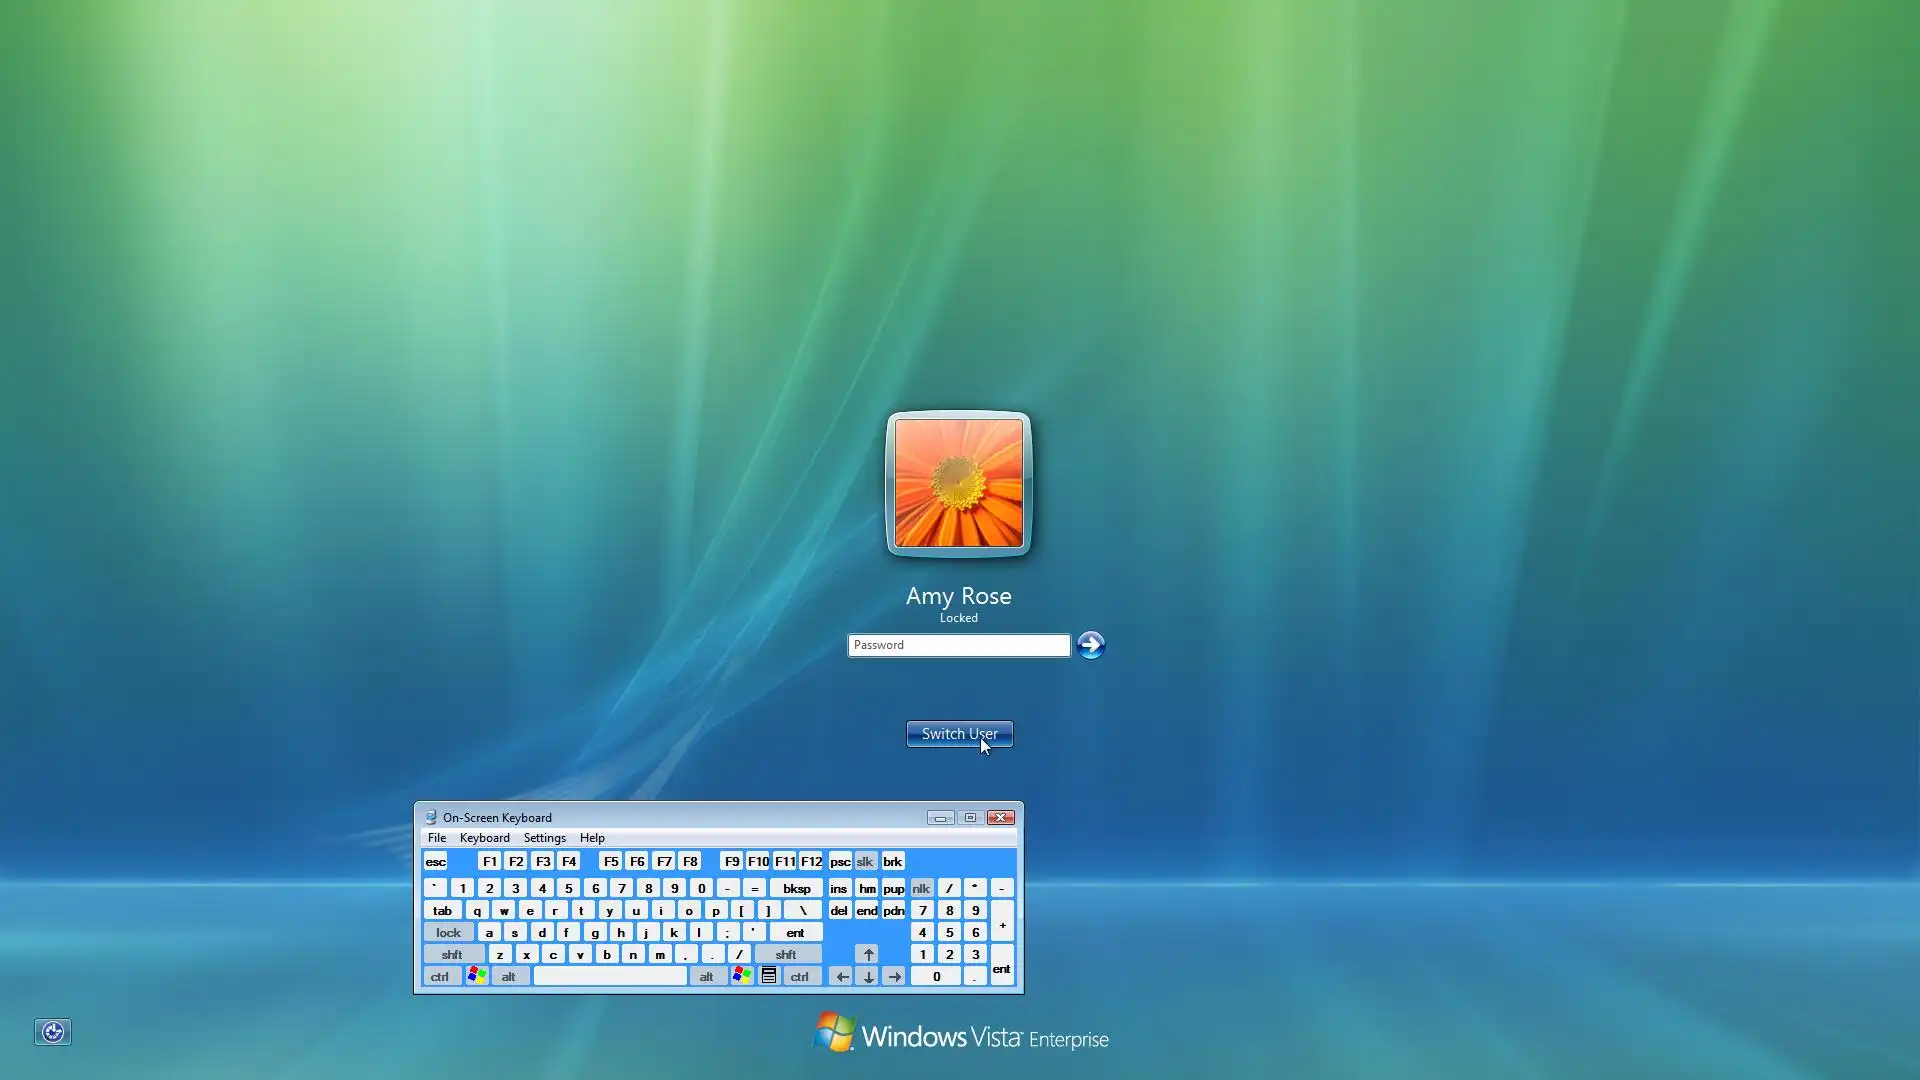This screenshot has height=1080, width=1920.
Task: Open the Settings menu
Action: [544, 838]
